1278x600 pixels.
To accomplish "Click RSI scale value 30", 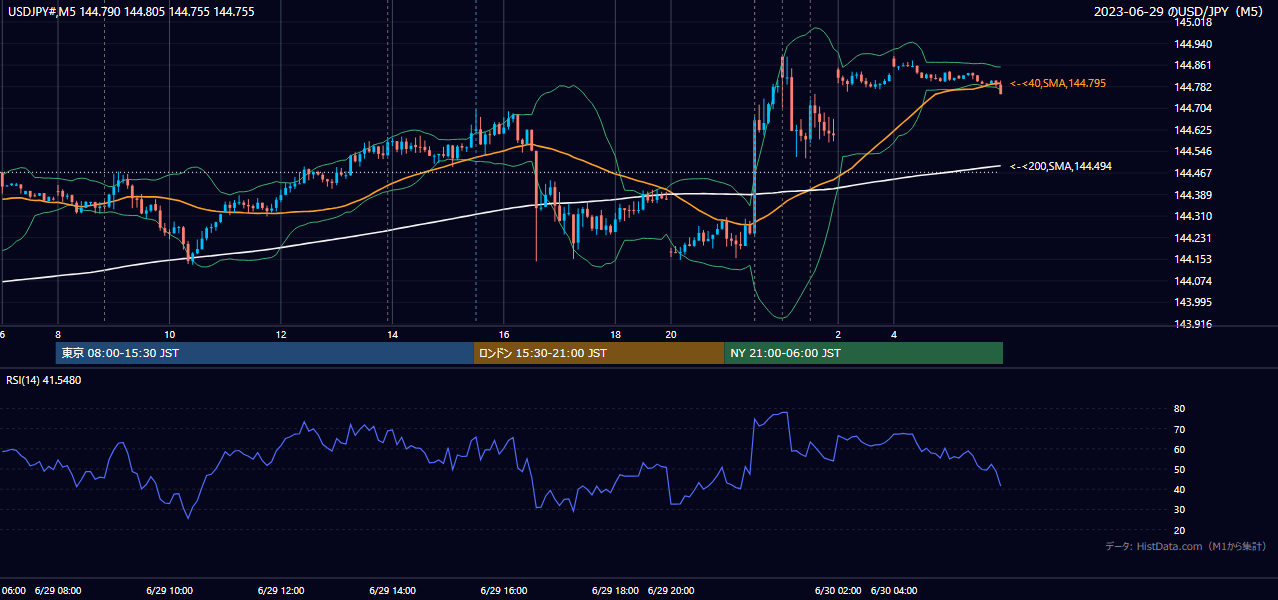I will (x=1180, y=510).
